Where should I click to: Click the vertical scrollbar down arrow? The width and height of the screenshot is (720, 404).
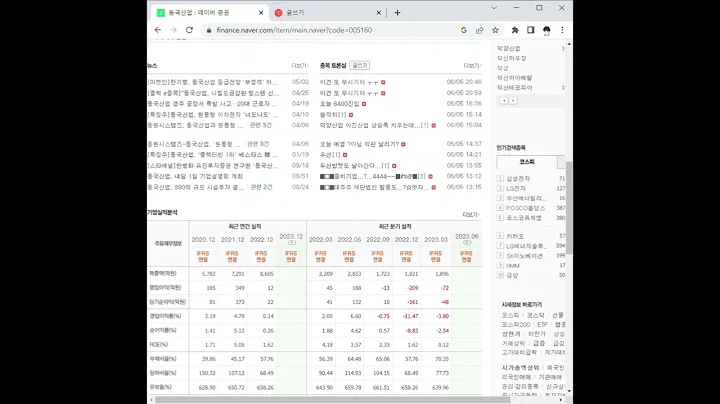click(x=569, y=391)
